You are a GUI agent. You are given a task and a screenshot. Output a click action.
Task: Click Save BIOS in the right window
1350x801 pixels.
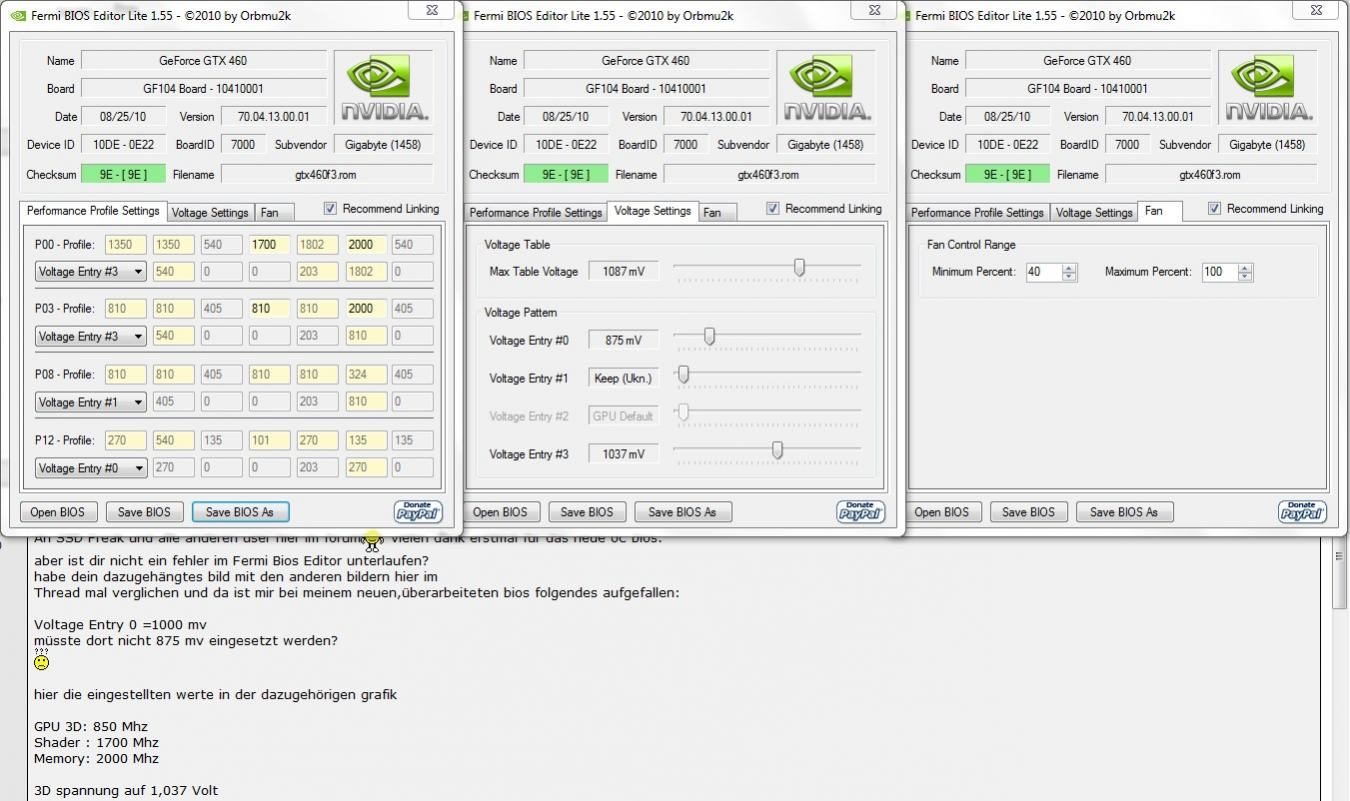point(1029,512)
